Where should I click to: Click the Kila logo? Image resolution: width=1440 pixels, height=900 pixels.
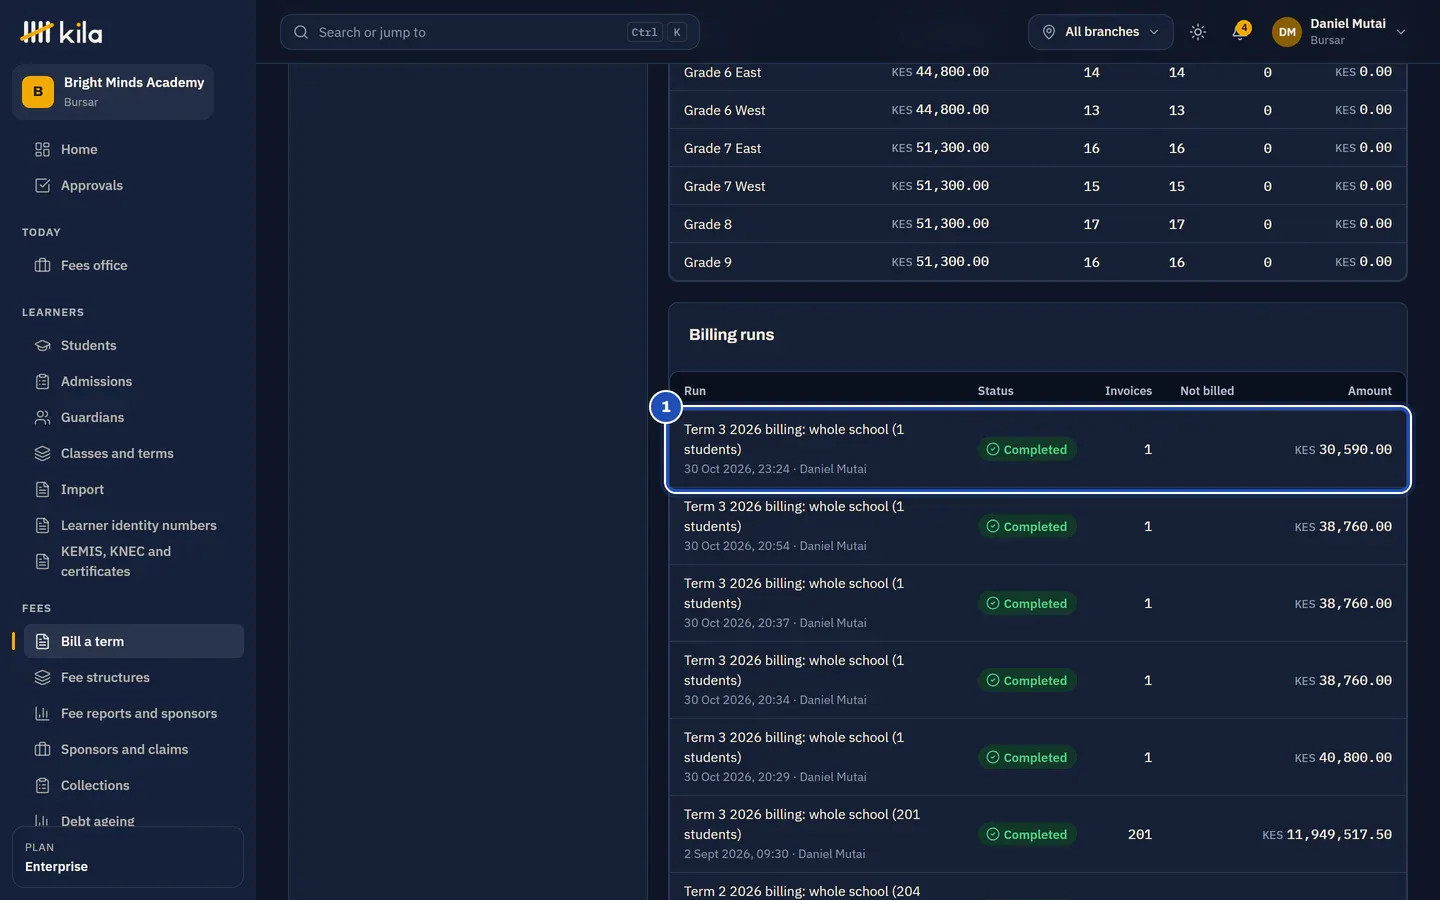tap(61, 32)
